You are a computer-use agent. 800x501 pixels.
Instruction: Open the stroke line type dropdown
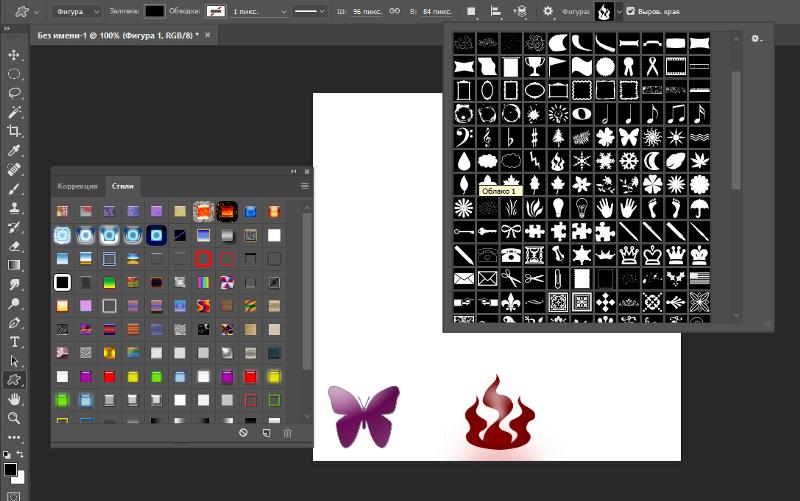[310, 11]
